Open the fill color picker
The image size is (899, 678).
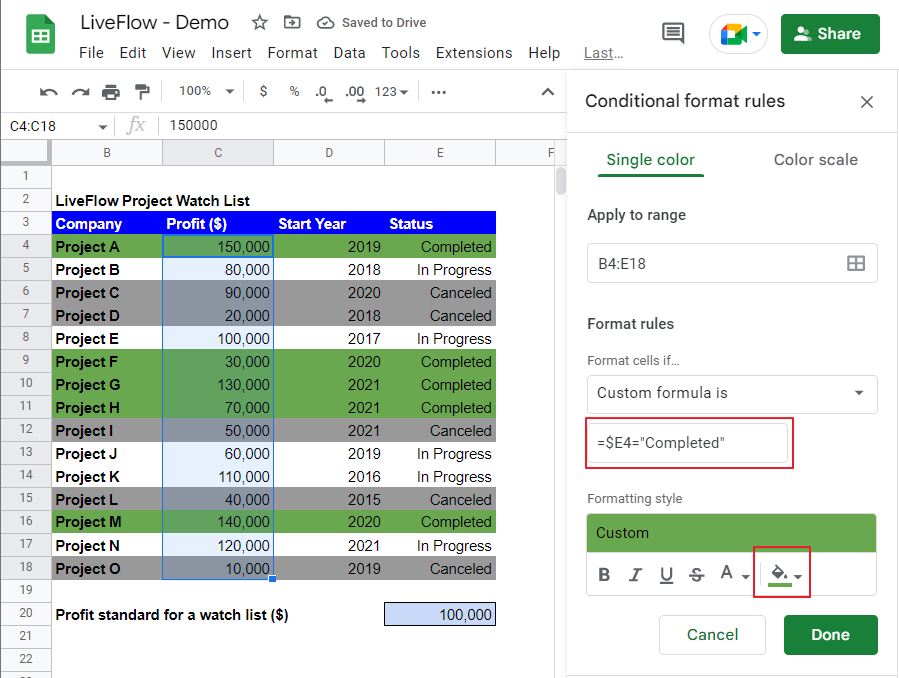(x=784, y=574)
